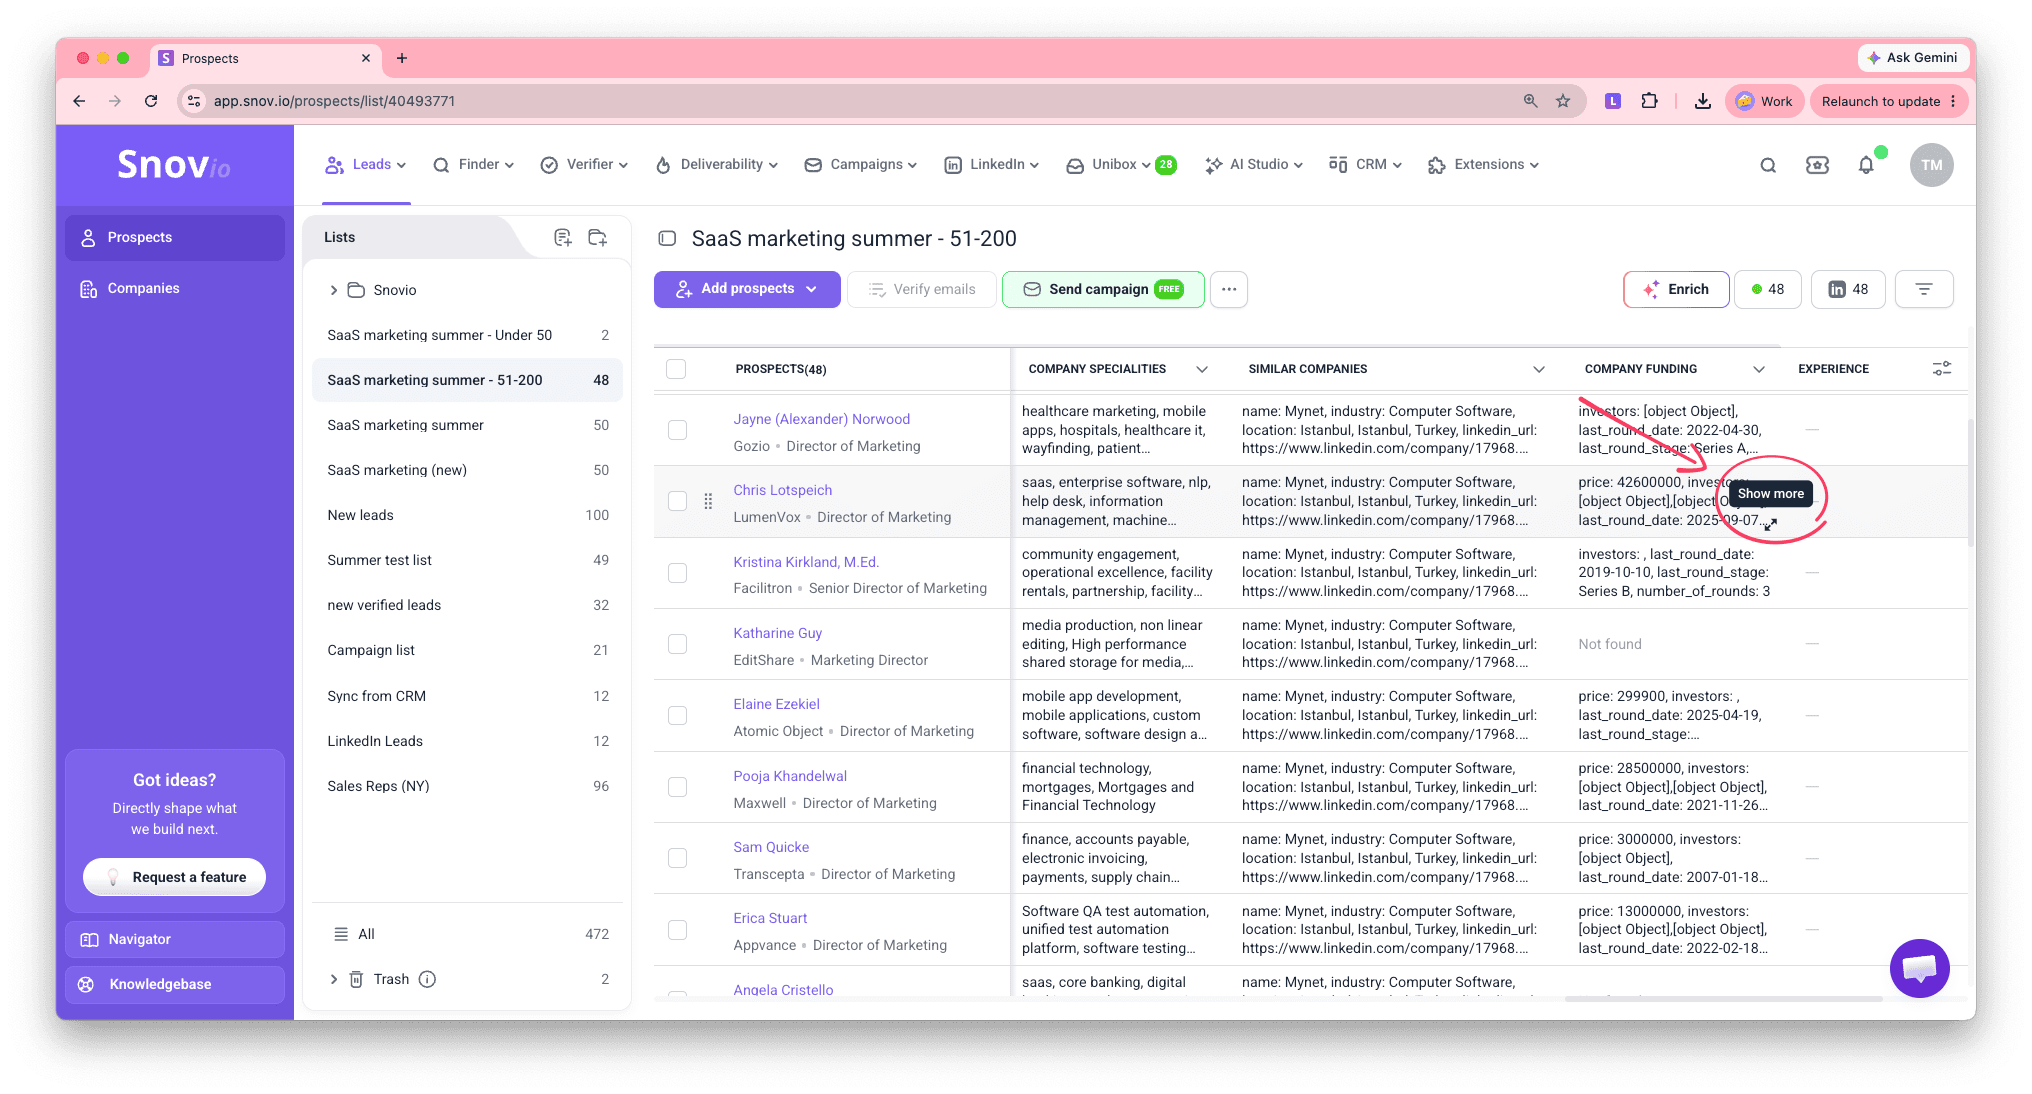Open the notifications bell
The height and width of the screenshot is (1094, 2032).
1866,165
